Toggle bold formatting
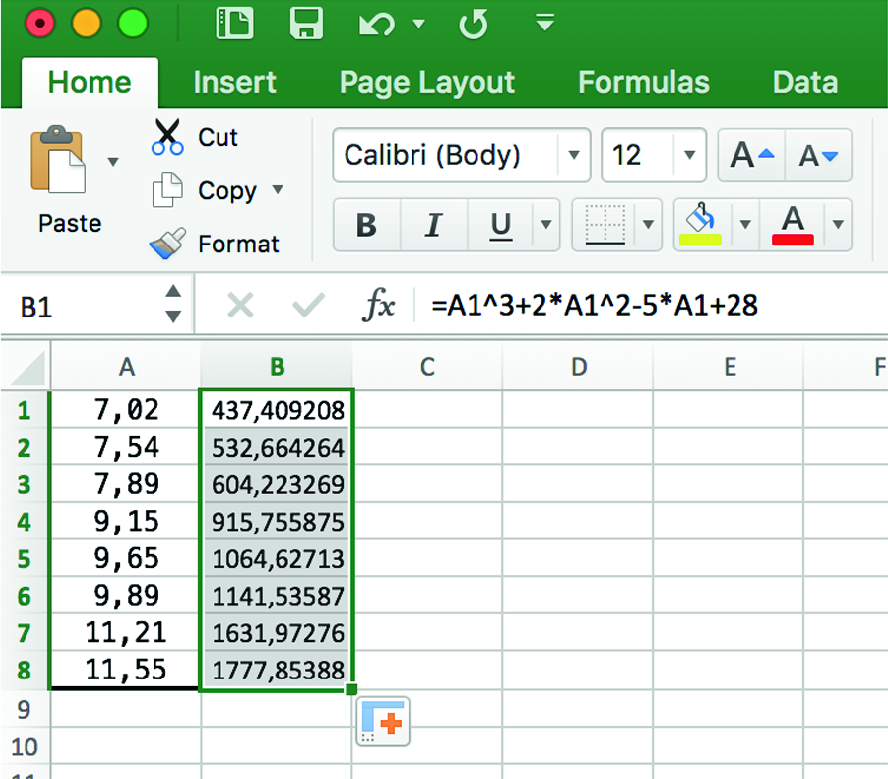This screenshot has width=888, height=779. point(366,225)
